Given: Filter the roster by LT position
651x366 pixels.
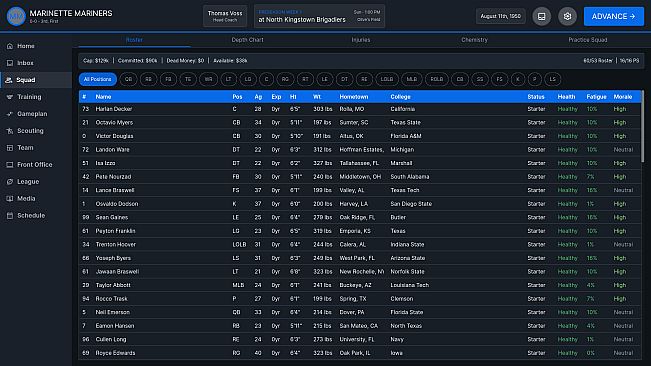Looking at the screenshot, I should pyautogui.click(x=228, y=79).
